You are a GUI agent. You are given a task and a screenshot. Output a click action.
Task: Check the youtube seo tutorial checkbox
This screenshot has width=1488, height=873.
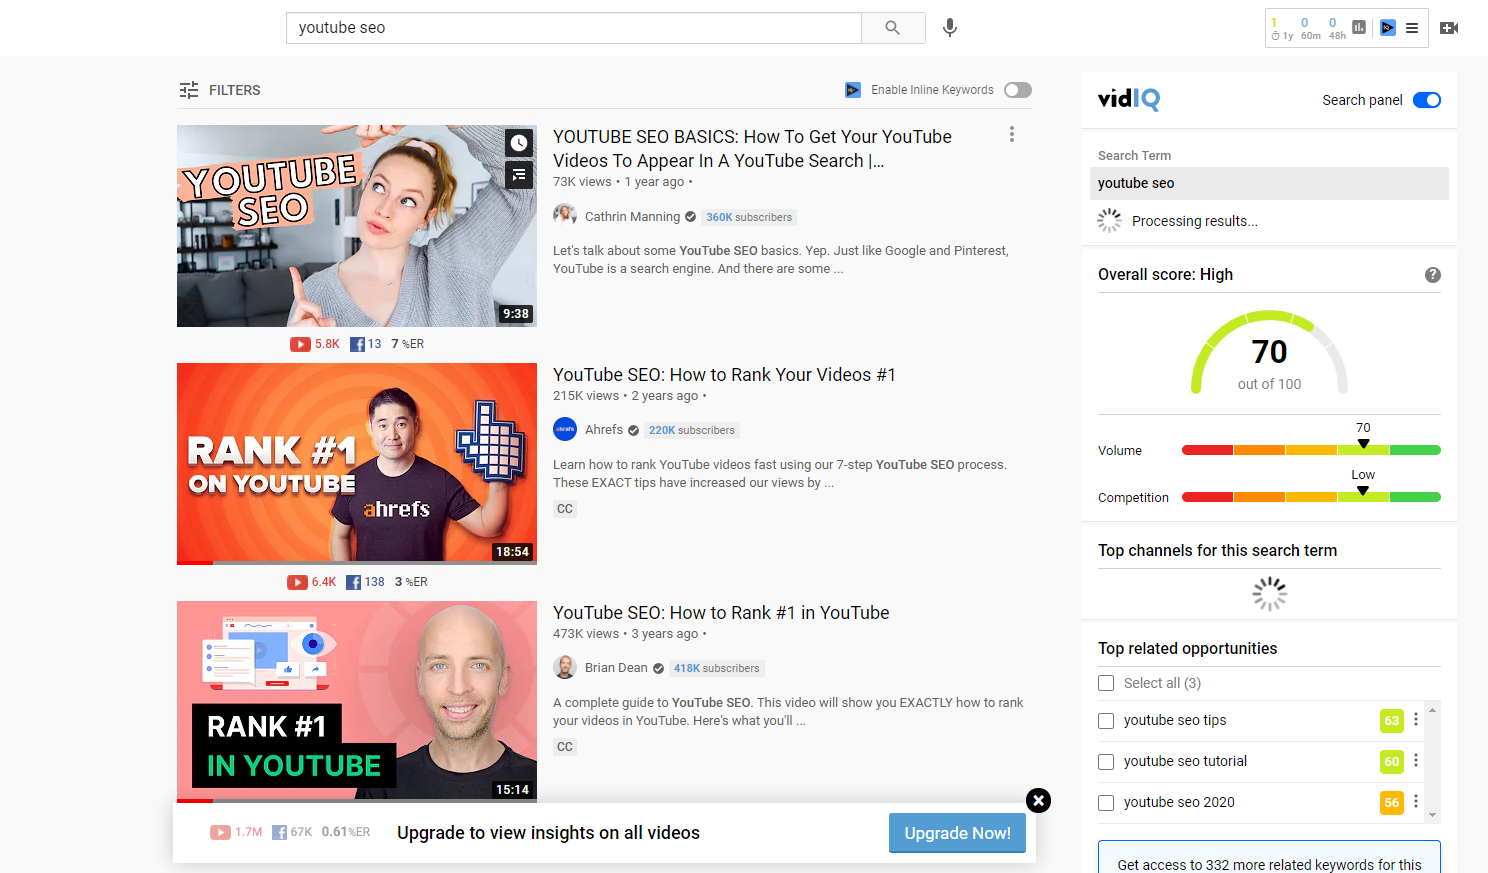[1106, 762]
